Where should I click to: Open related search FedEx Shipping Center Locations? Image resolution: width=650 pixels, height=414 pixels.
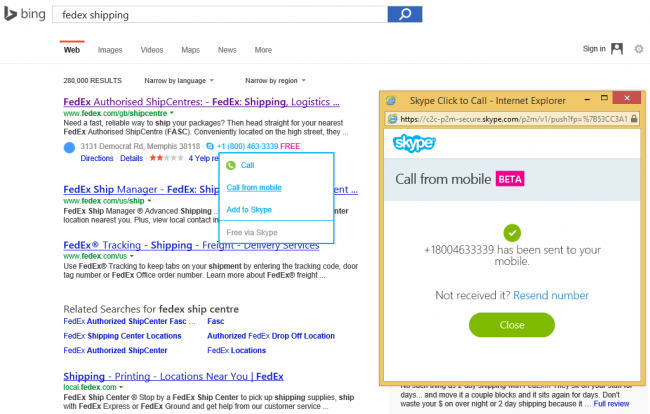pyautogui.click(x=122, y=336)
